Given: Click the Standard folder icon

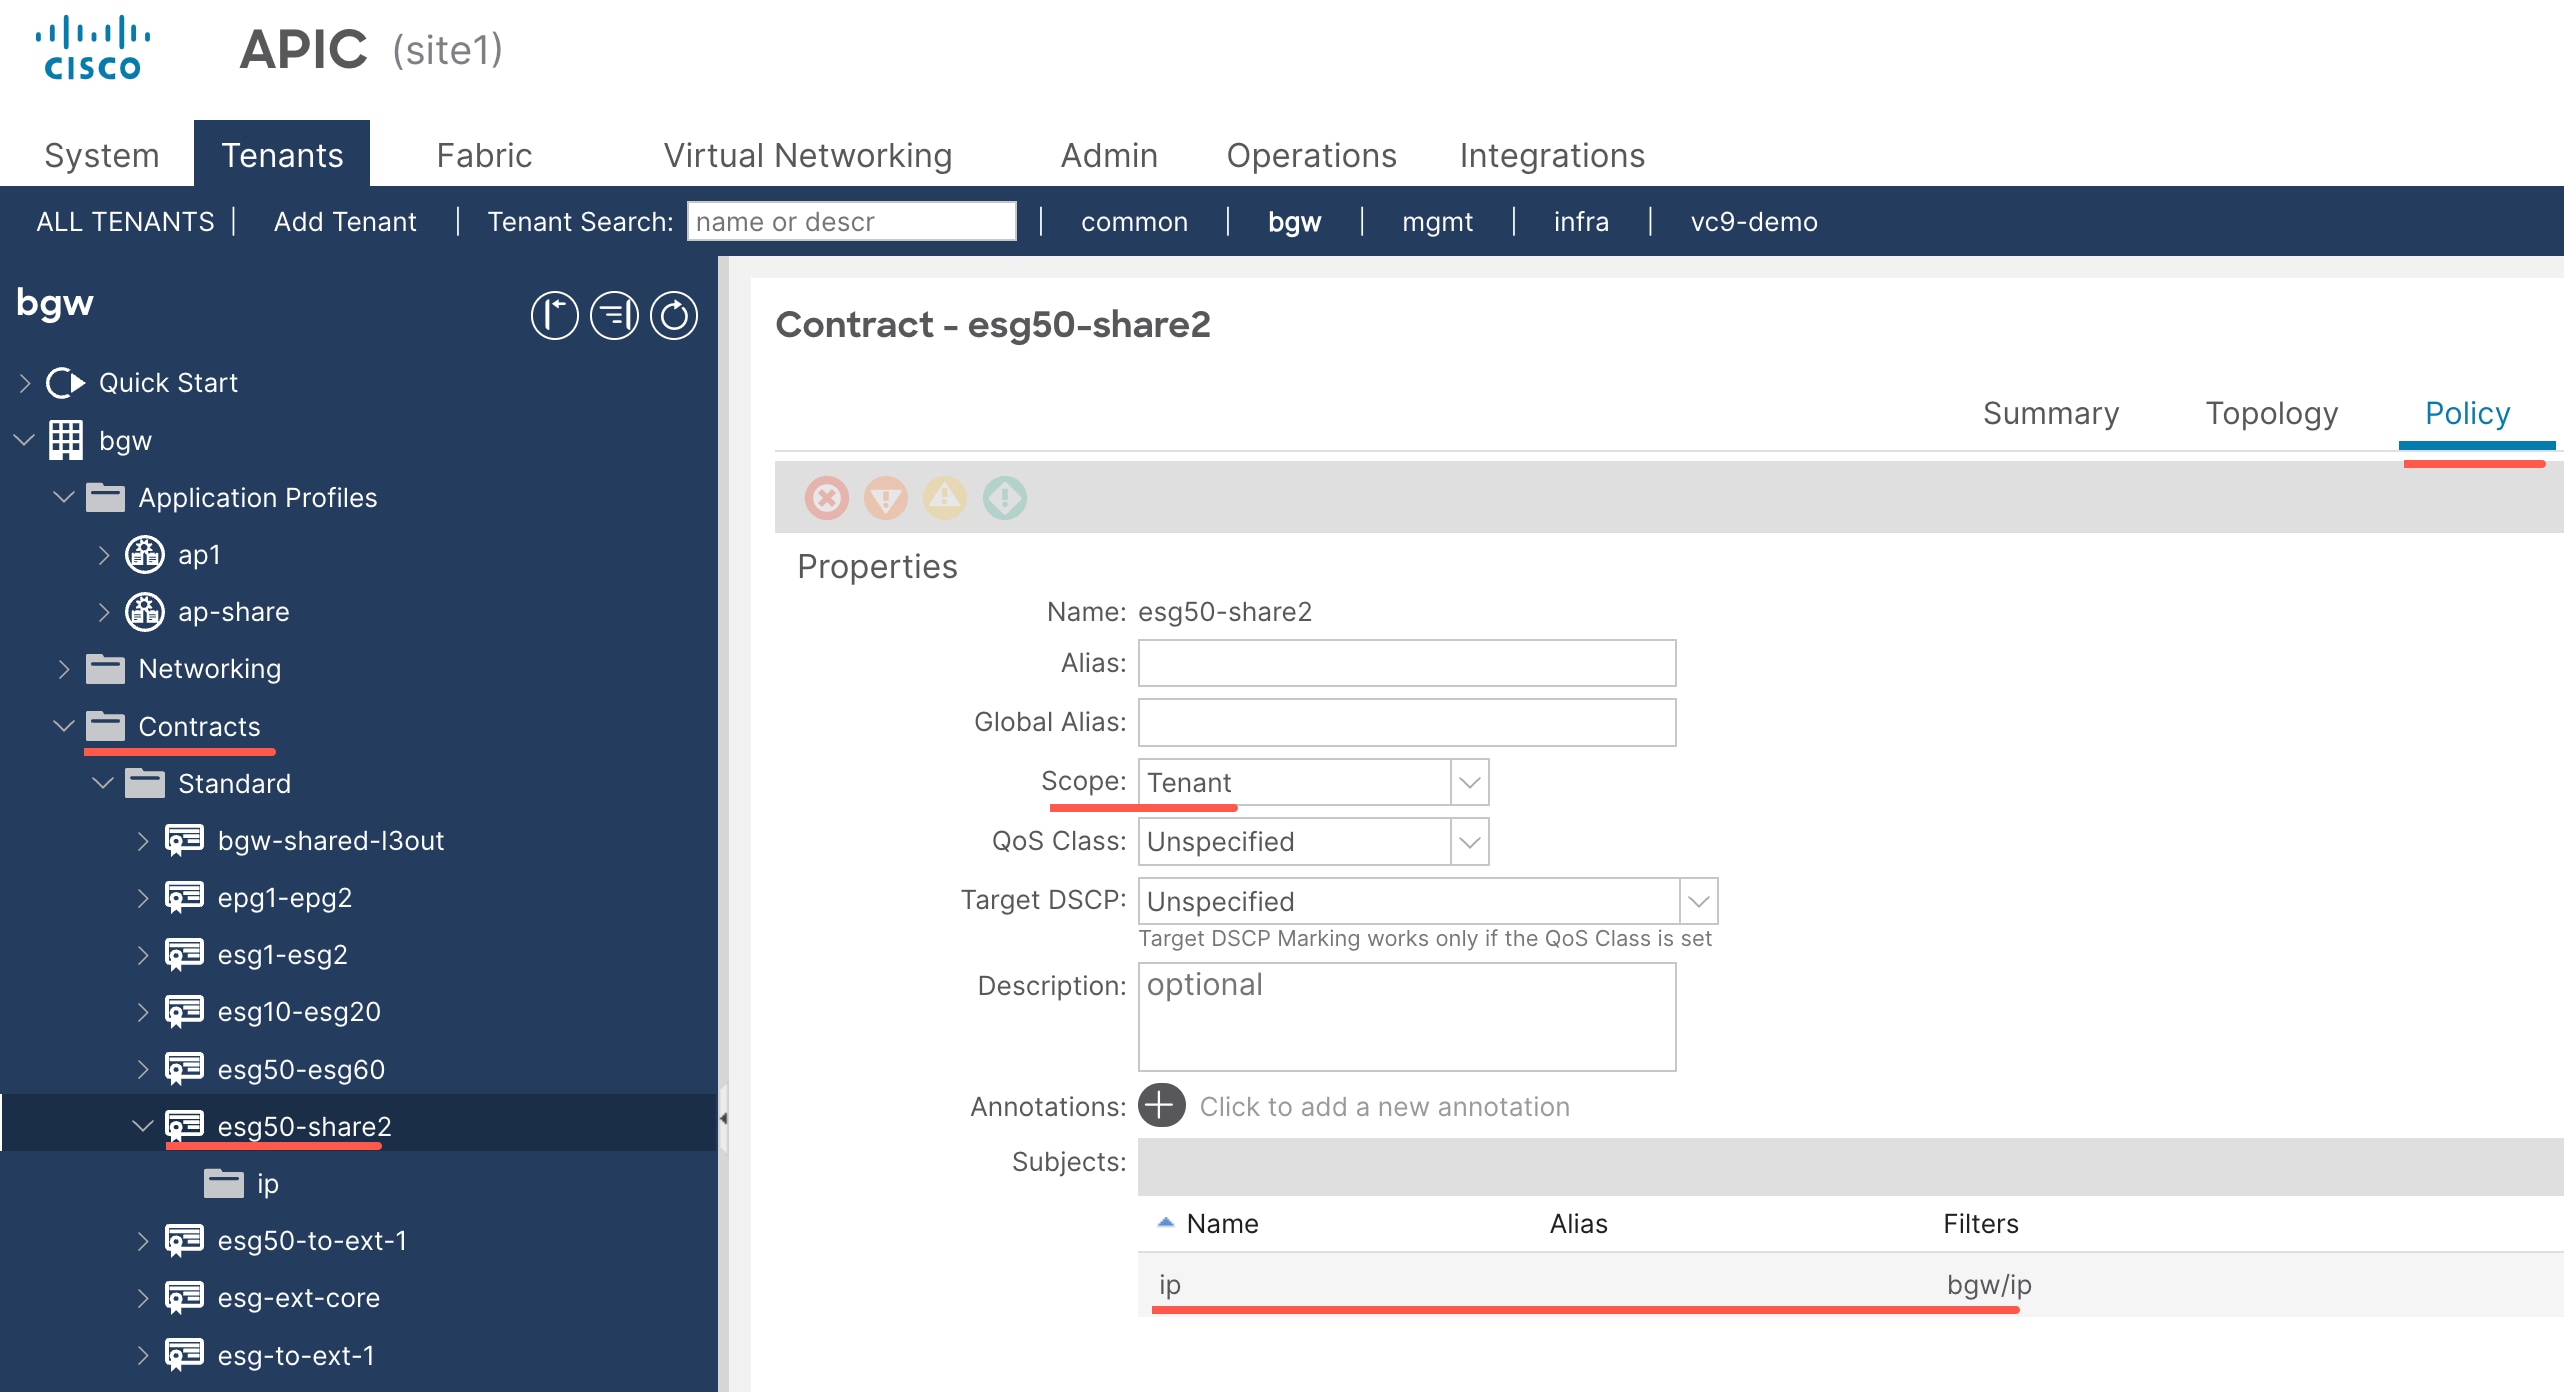Looking at the screenshot, I should coord(145,783).
